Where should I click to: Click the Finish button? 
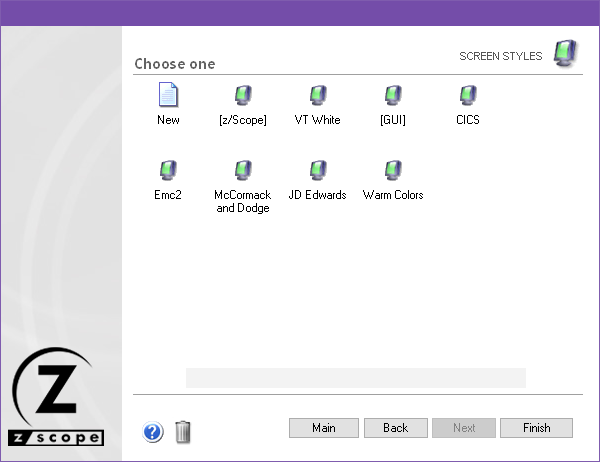536,428
